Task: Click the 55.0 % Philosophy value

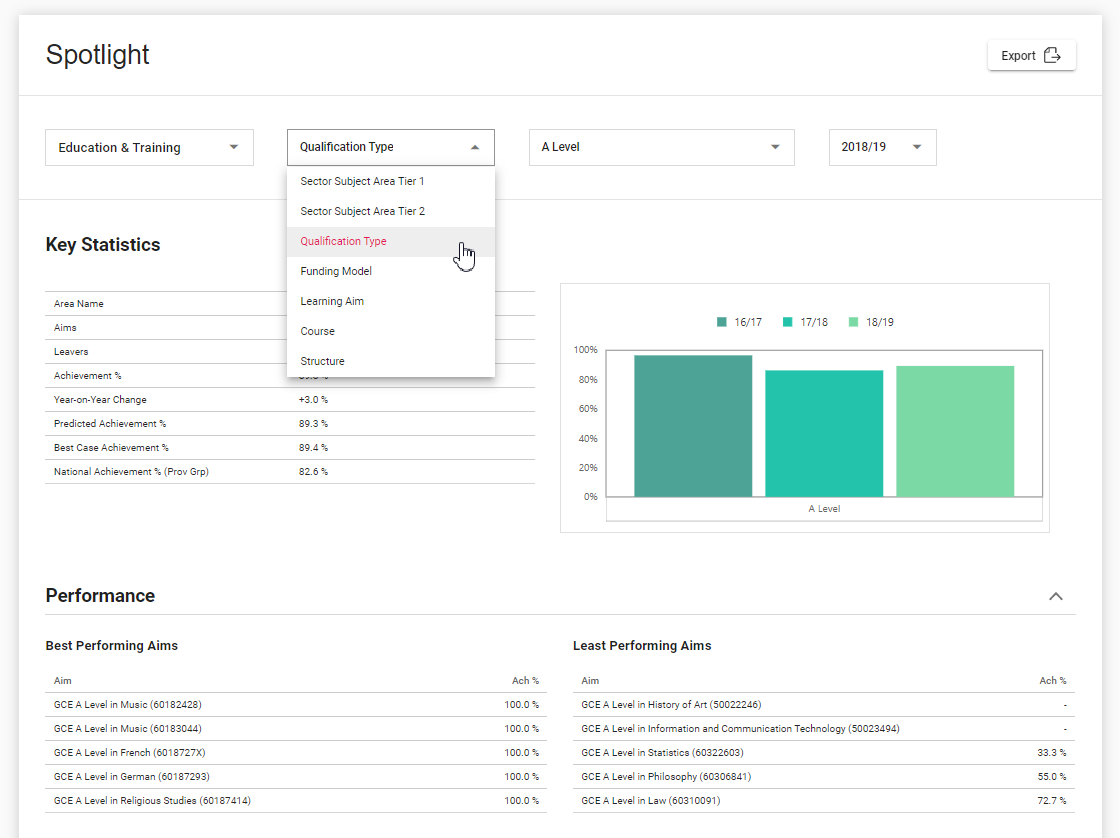Action: 1051,777
